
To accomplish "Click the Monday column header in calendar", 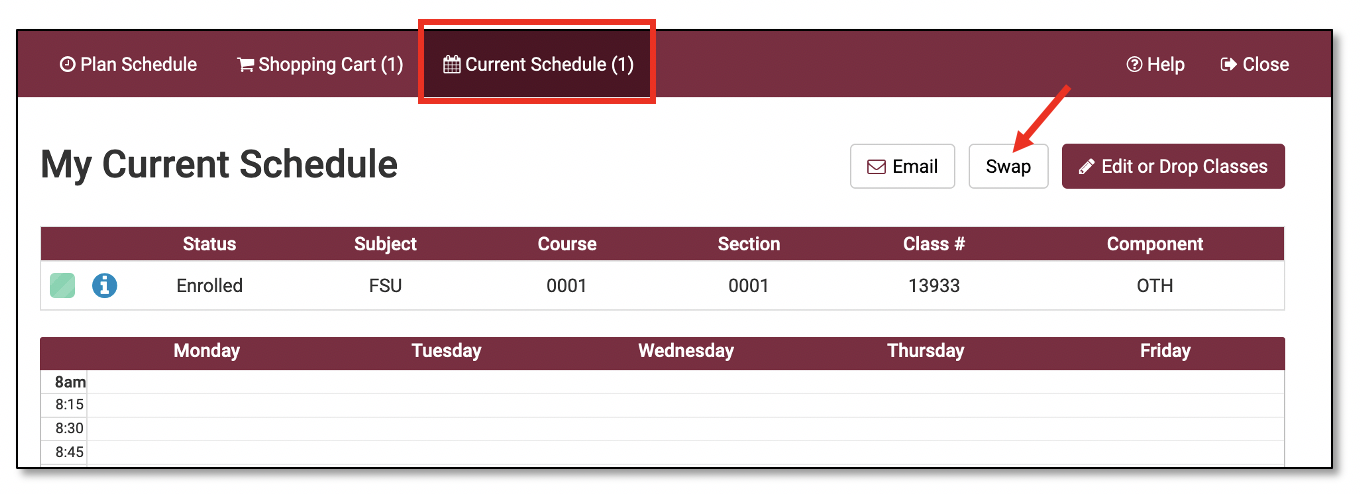I will 206,351.
